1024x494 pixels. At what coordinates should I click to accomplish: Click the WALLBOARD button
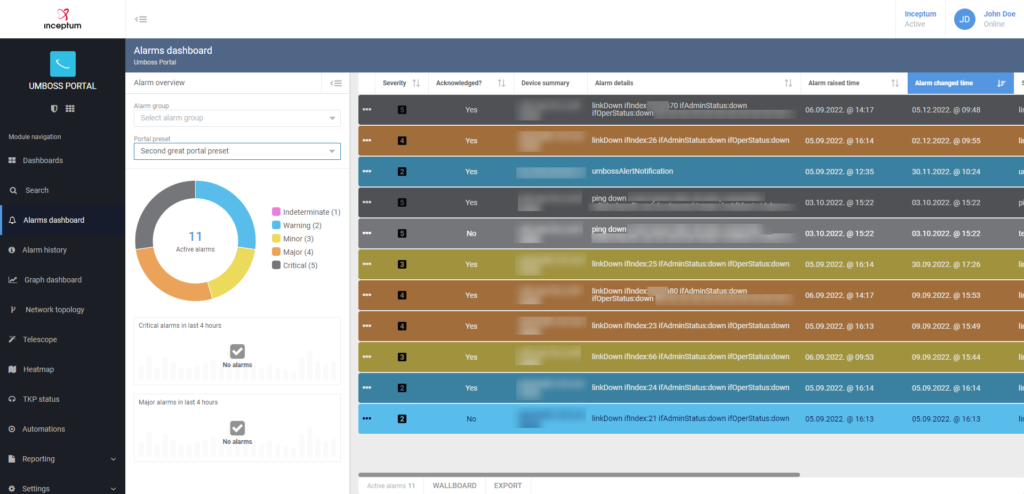pyautogui.click(x=455, y=486)
